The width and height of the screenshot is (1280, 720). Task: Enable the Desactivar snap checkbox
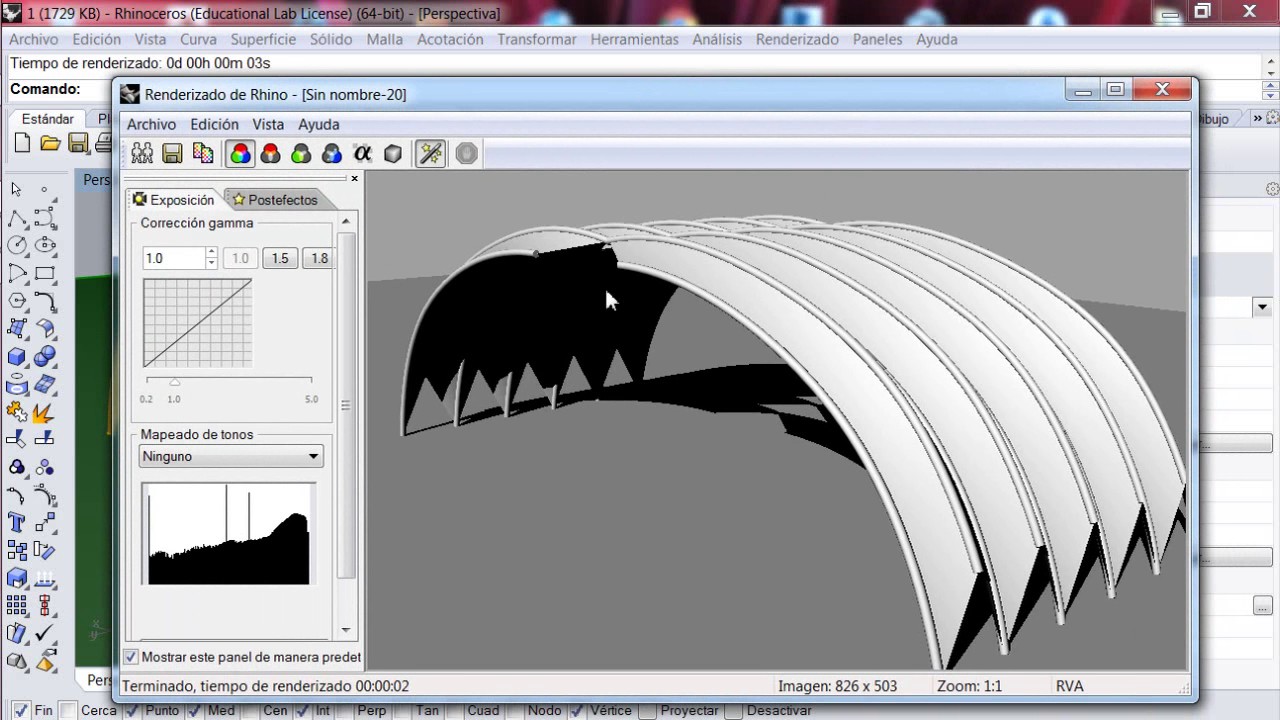pos(732,711)
